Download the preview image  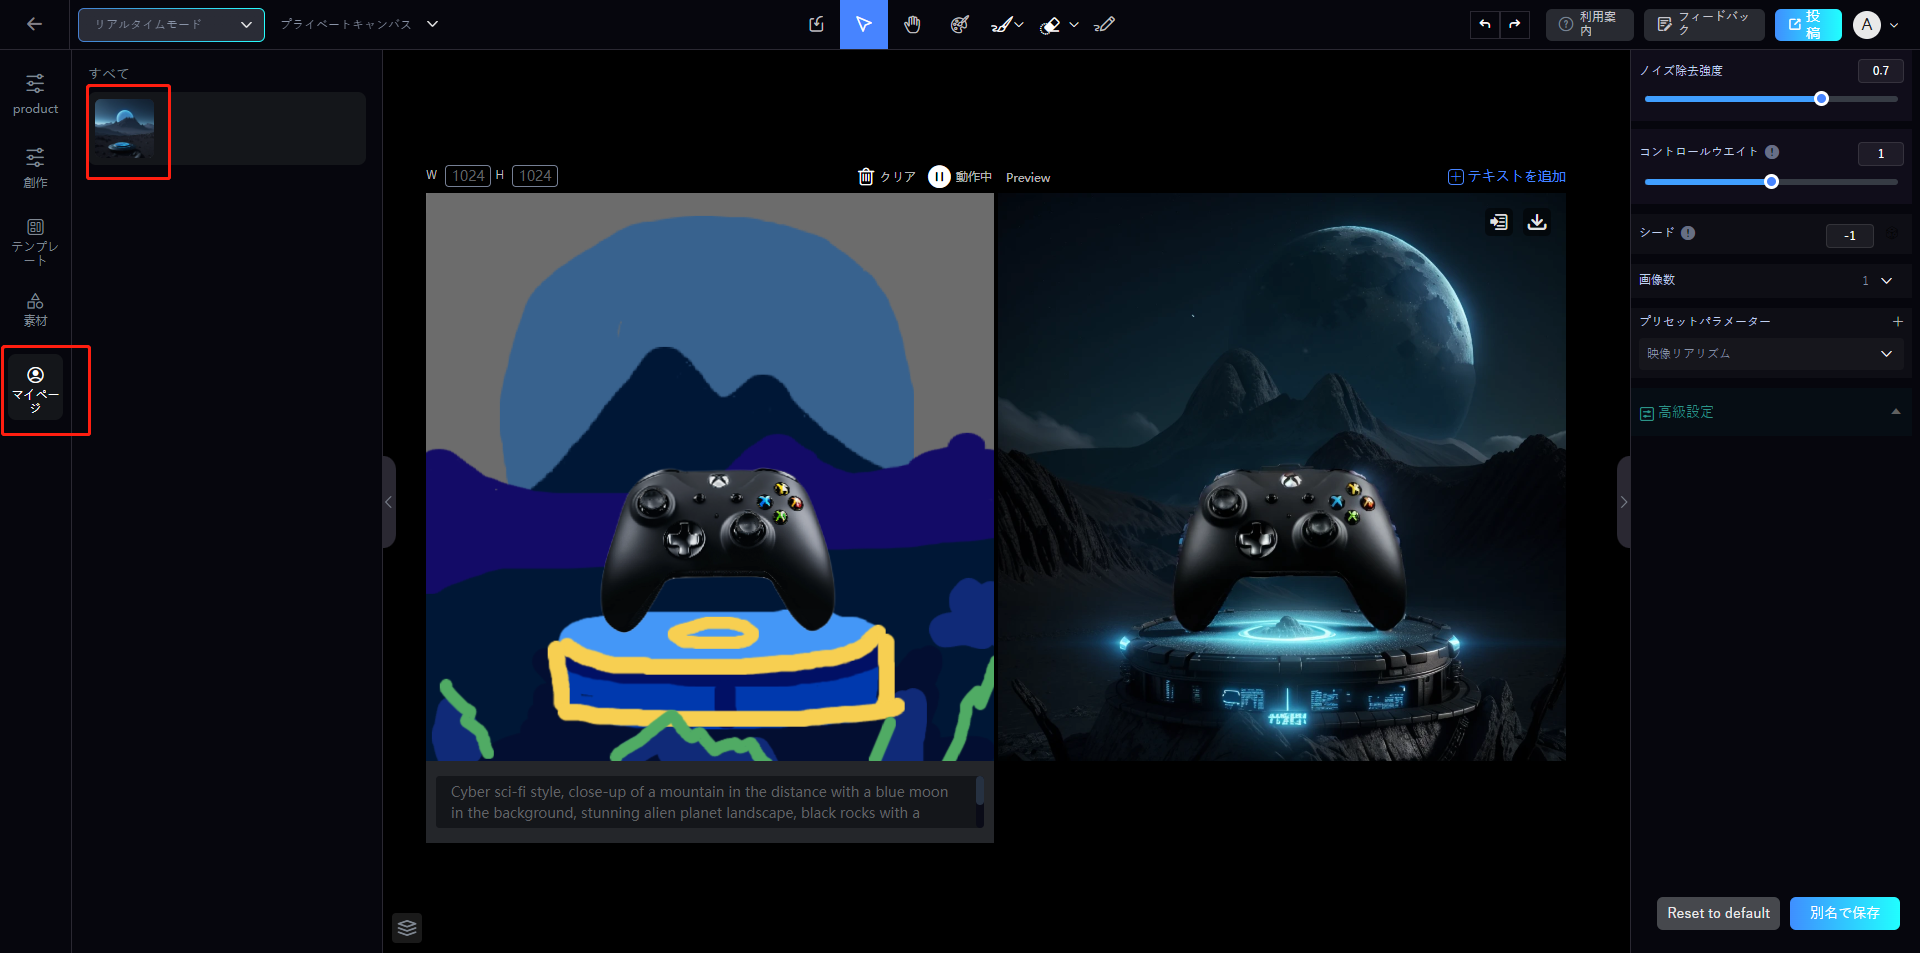click(x=1537, y=222)
